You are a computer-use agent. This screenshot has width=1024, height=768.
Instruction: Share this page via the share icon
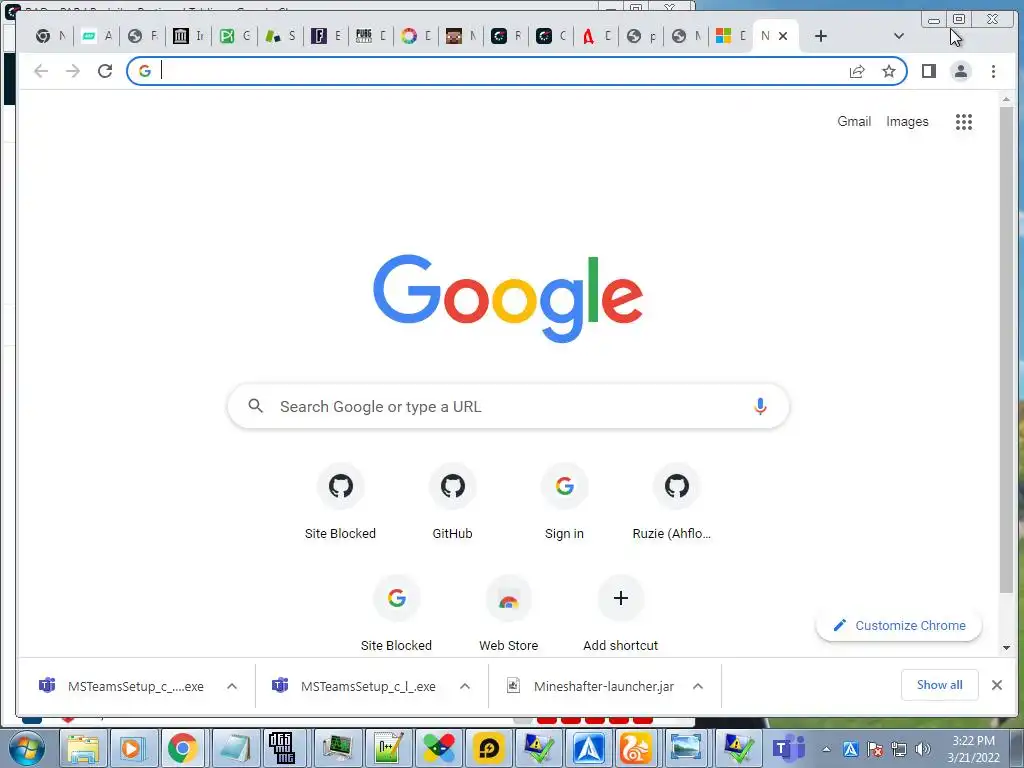coord(857,71)
